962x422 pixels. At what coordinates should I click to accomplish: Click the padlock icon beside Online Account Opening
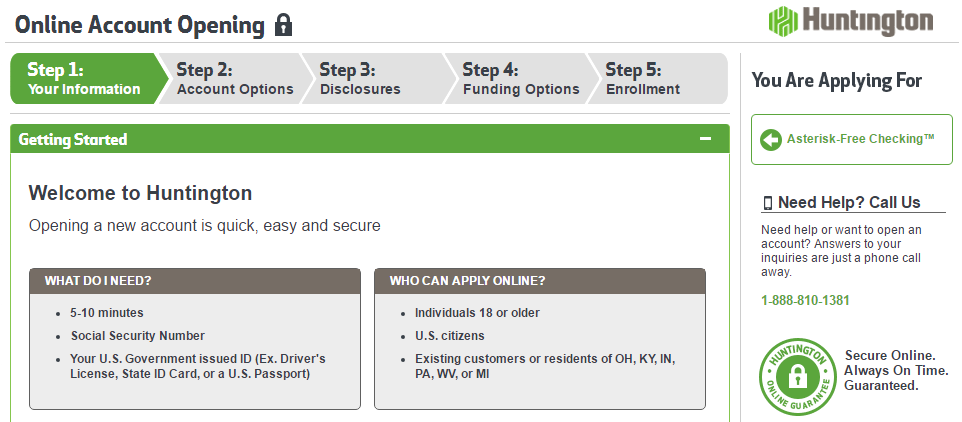[283, 25]
